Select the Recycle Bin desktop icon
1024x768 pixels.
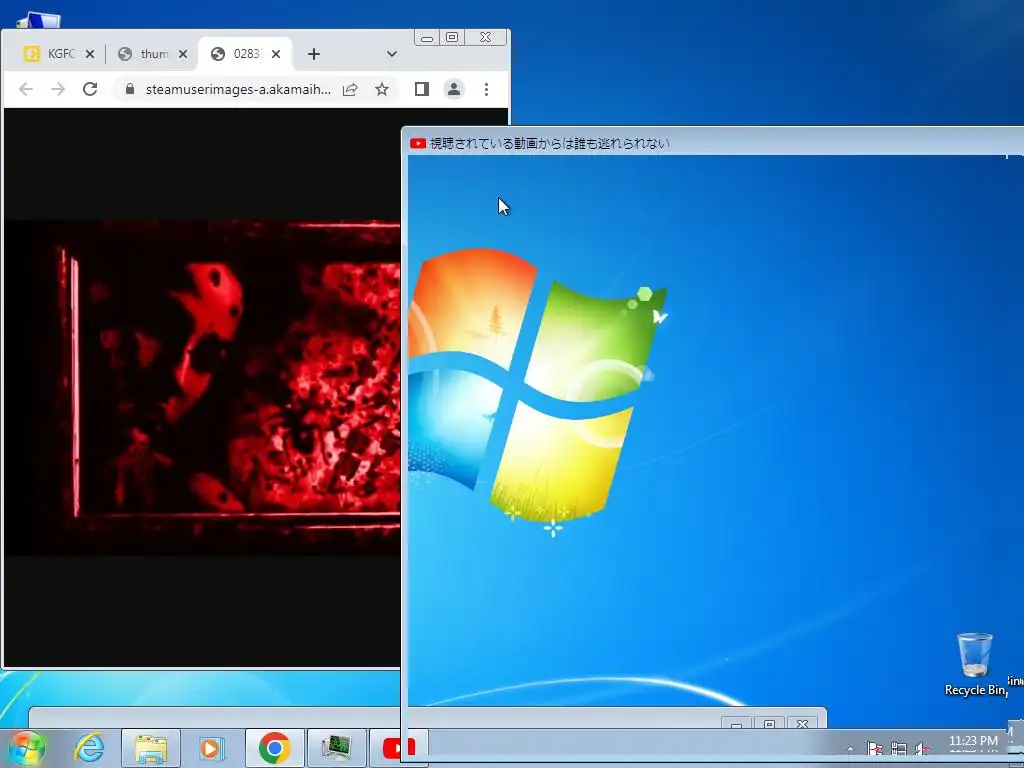[x=975, y=664]
